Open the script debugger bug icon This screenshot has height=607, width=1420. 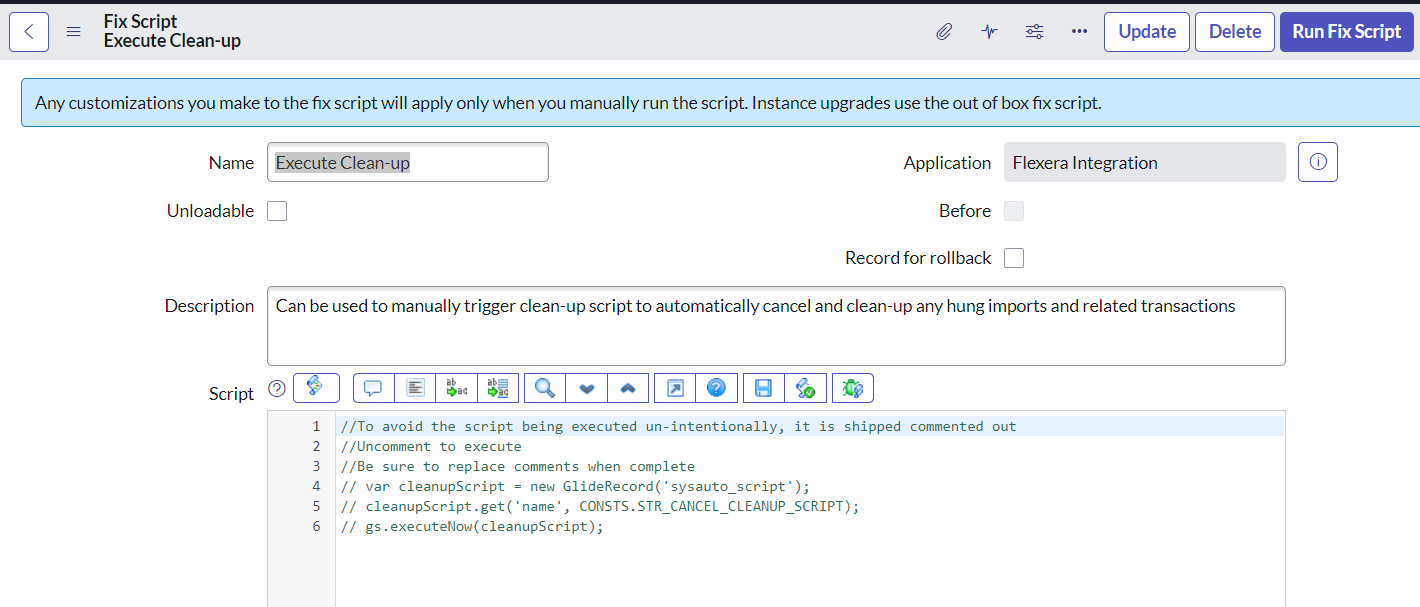(853, 387)
